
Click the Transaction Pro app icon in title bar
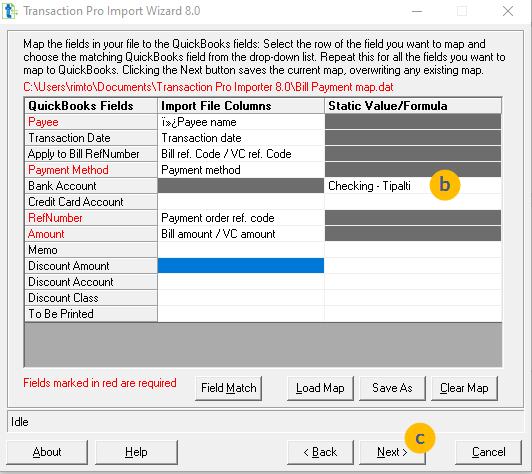tap(10, 11)
